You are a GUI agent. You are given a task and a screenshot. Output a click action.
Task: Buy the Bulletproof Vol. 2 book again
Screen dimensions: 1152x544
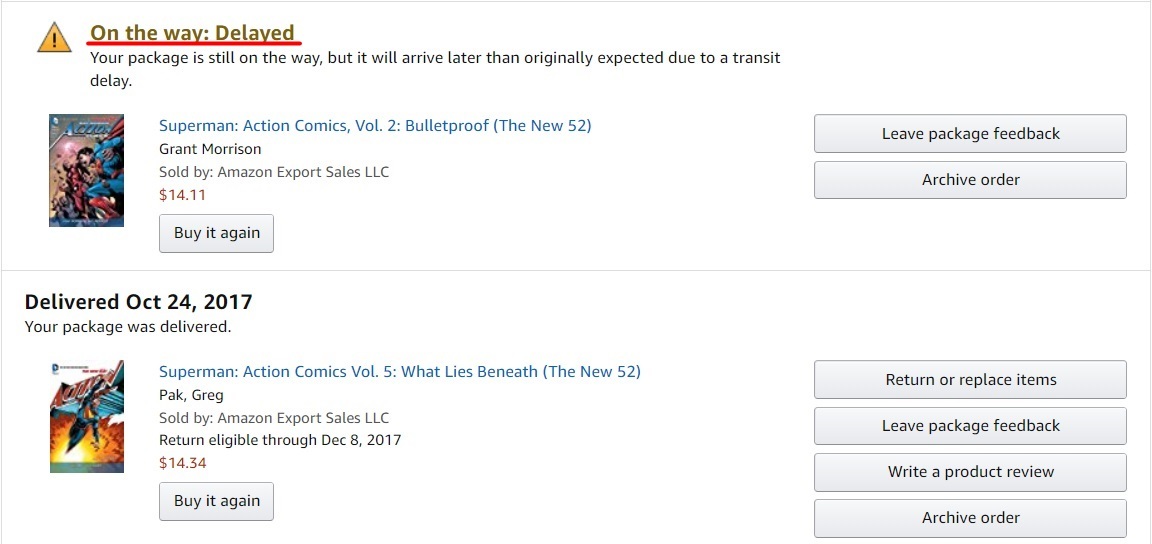217,233
